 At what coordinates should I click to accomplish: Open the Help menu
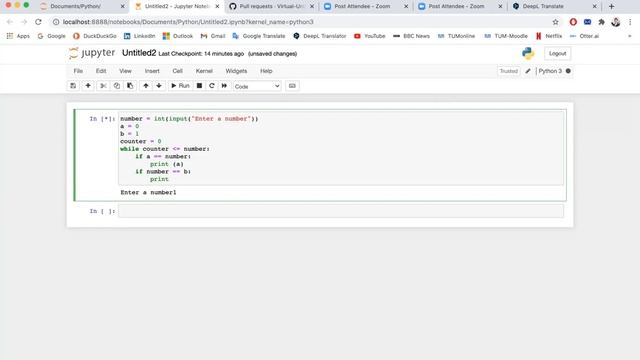[266, 71]
